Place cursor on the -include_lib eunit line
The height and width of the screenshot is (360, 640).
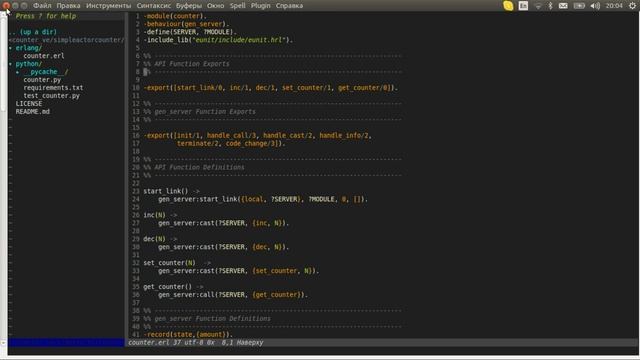click(x=218, y=40)
